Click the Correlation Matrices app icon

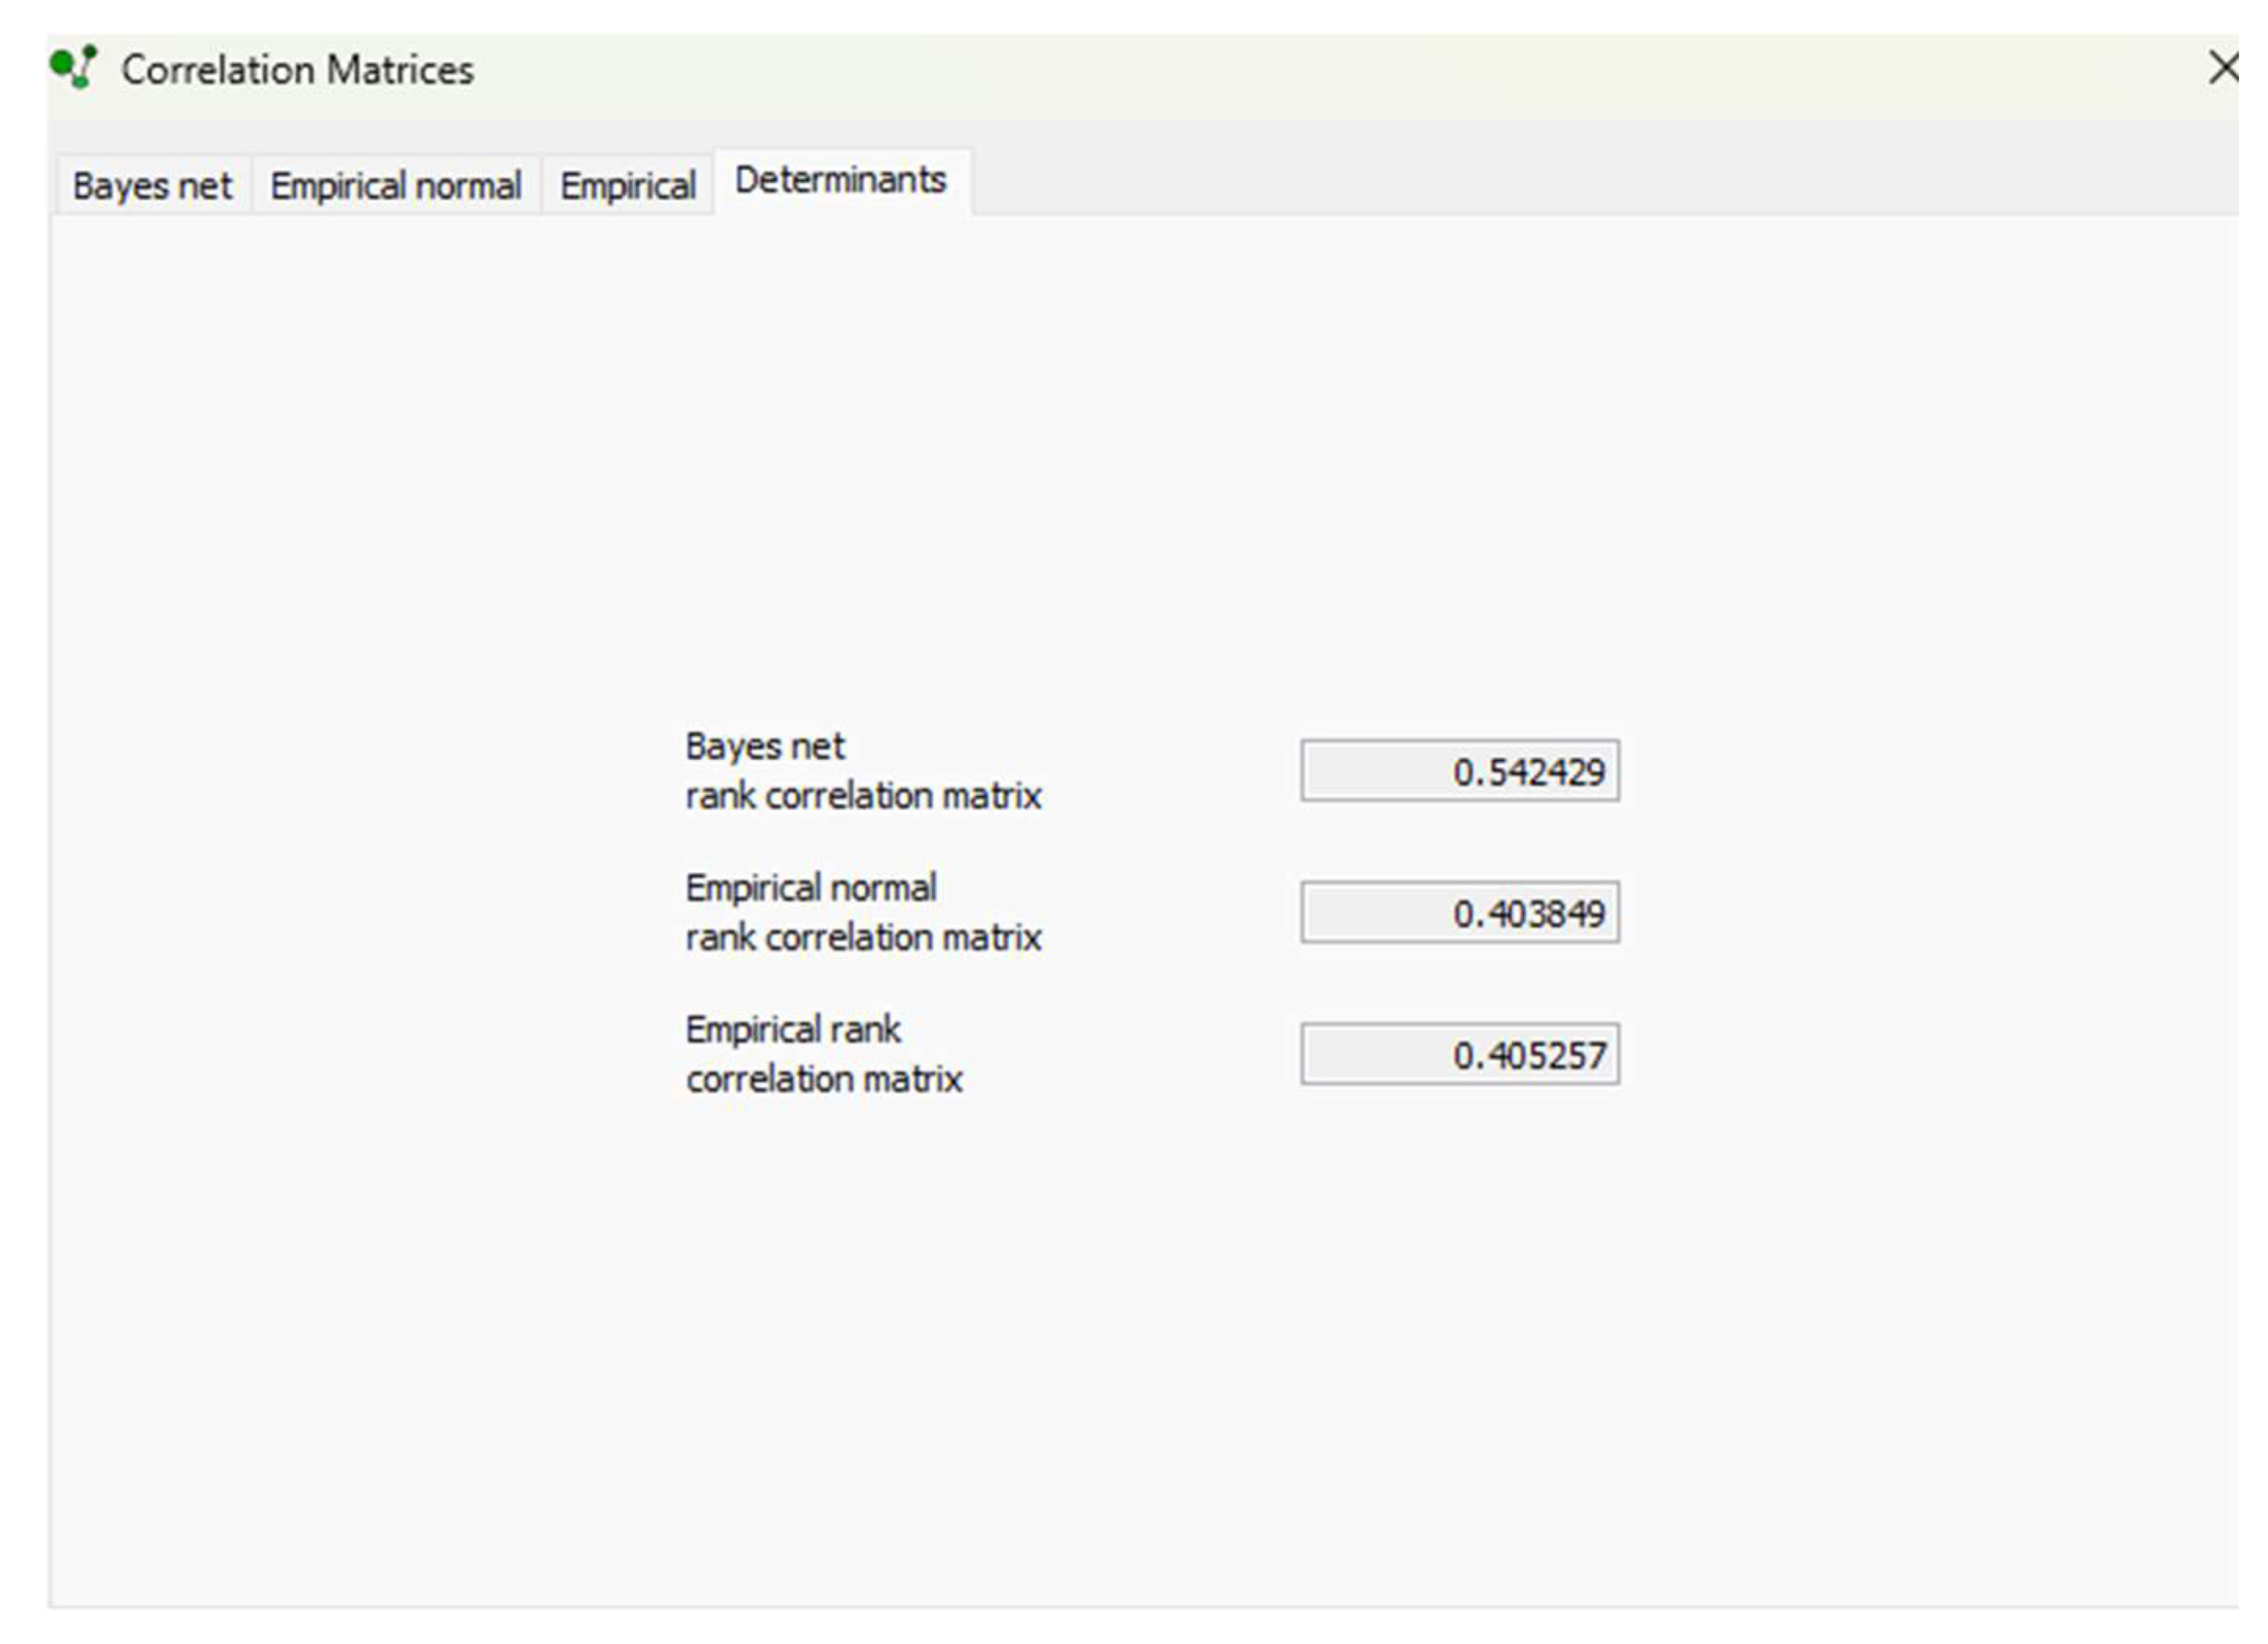coord(71,67)
